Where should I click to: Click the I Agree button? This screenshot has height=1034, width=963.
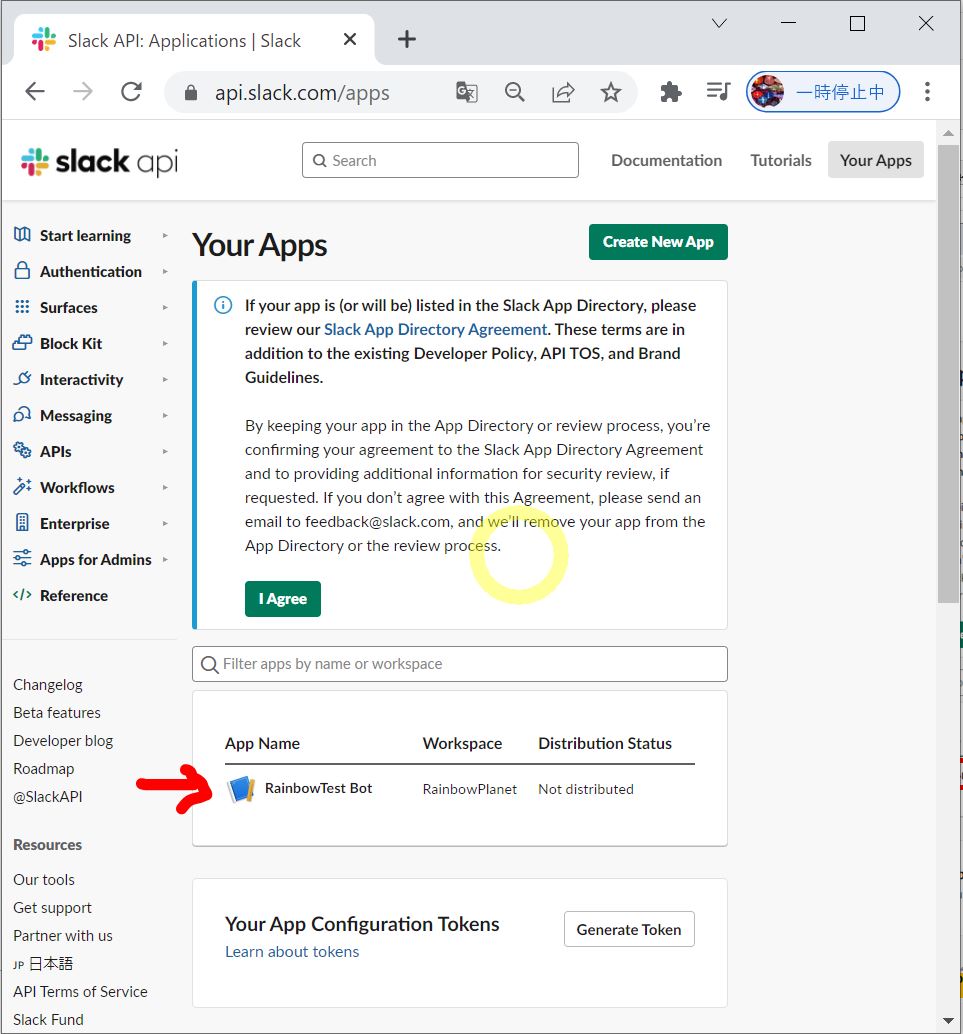283,599
